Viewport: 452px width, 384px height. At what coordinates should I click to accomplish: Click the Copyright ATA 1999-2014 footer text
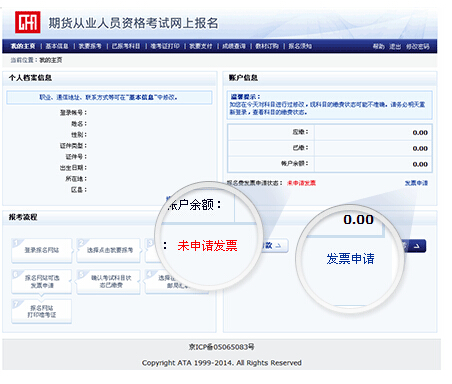coord(222,363)
